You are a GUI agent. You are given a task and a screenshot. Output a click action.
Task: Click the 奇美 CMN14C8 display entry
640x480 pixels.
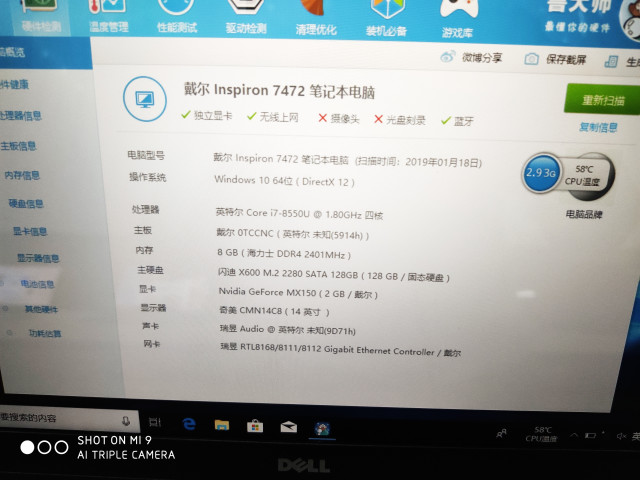pos(274,311)
